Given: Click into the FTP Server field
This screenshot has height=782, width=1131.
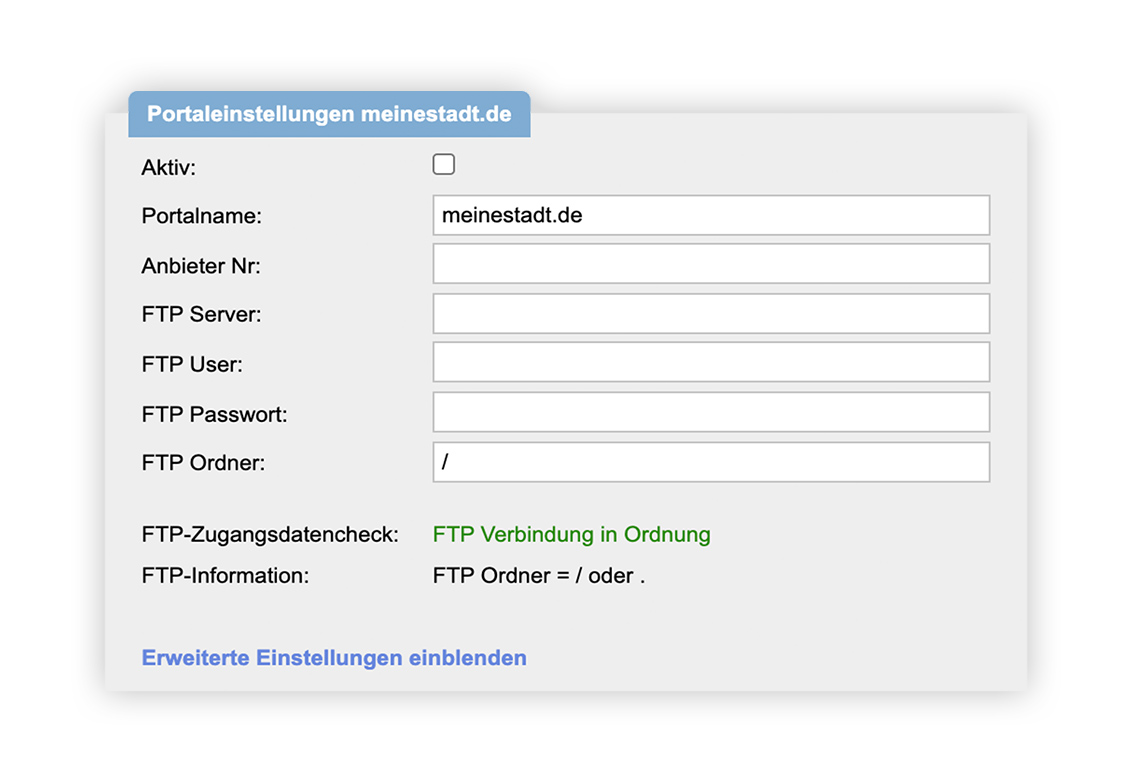Looking at the screenshot, I should (x=711, y=313).
